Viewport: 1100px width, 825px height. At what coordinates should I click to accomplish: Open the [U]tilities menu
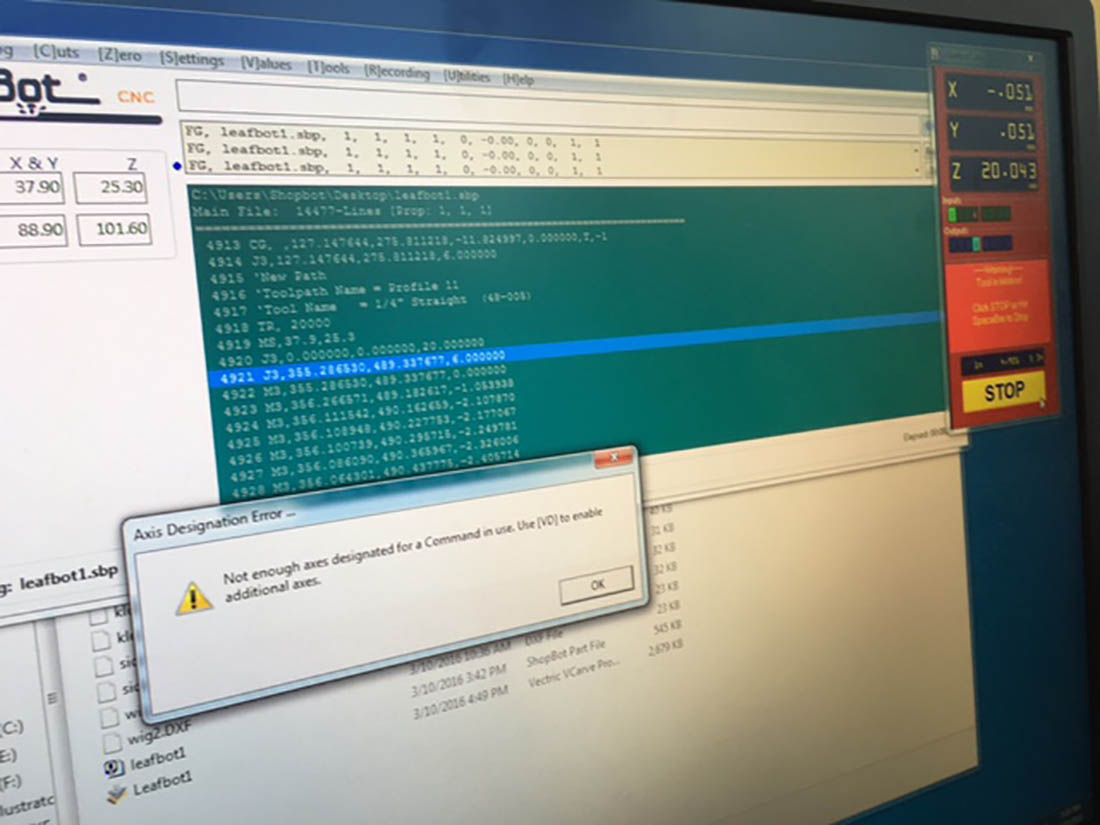467,76
